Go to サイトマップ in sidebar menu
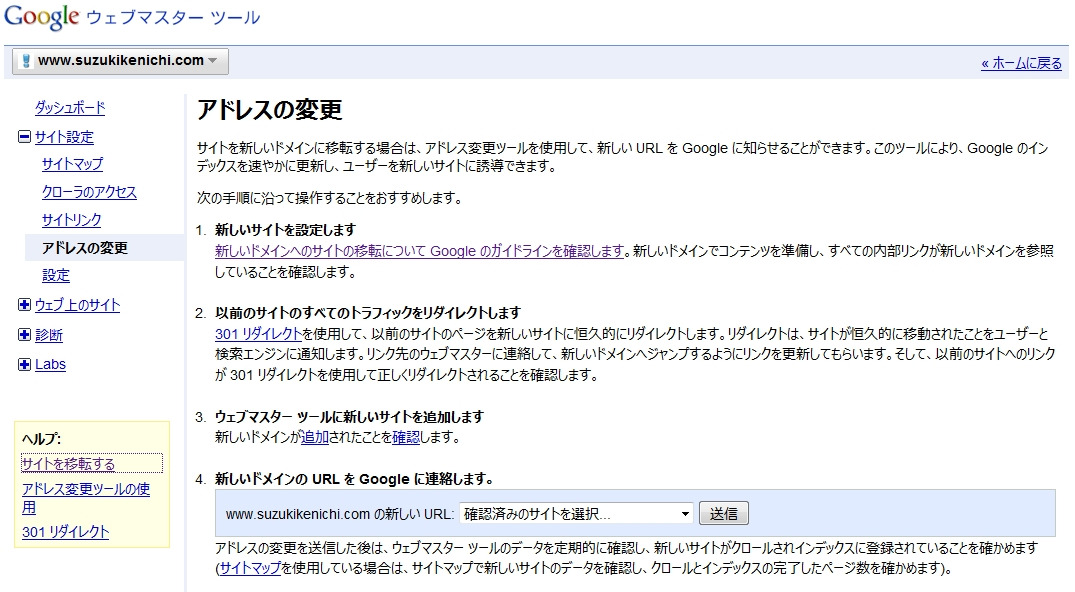1075x592 pixels. pos(72,164)
